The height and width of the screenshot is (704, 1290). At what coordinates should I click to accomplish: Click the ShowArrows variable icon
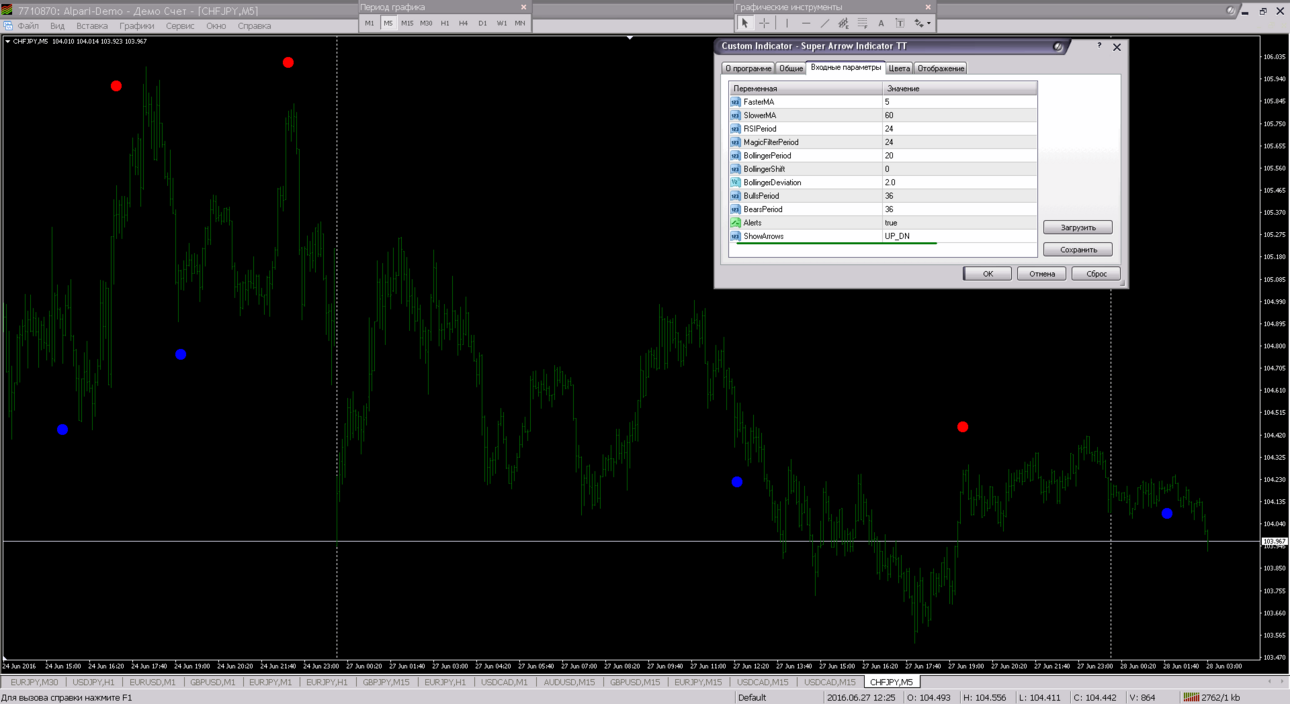point(735,236)
